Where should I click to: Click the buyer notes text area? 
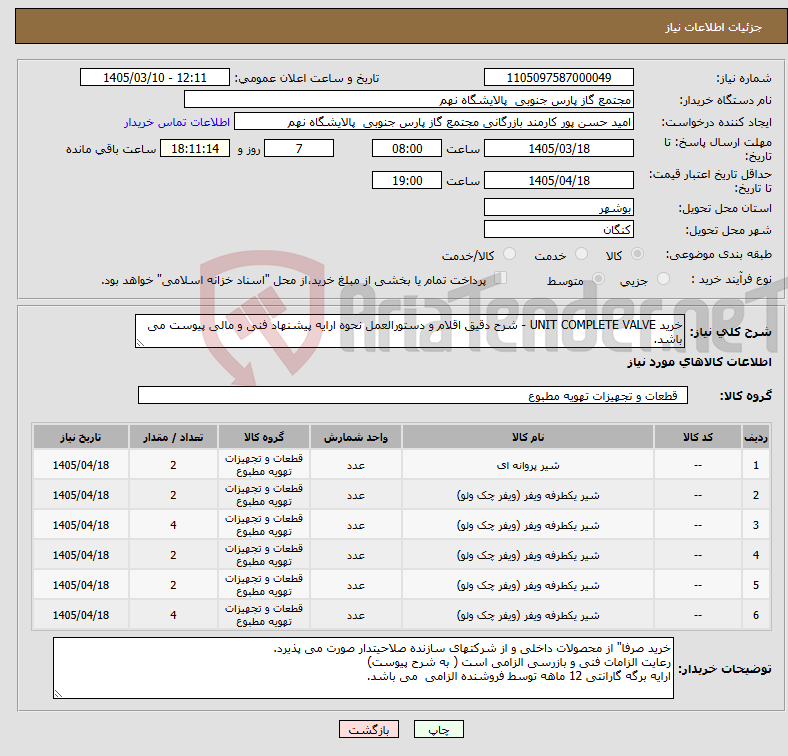click(x=363, y=668)
